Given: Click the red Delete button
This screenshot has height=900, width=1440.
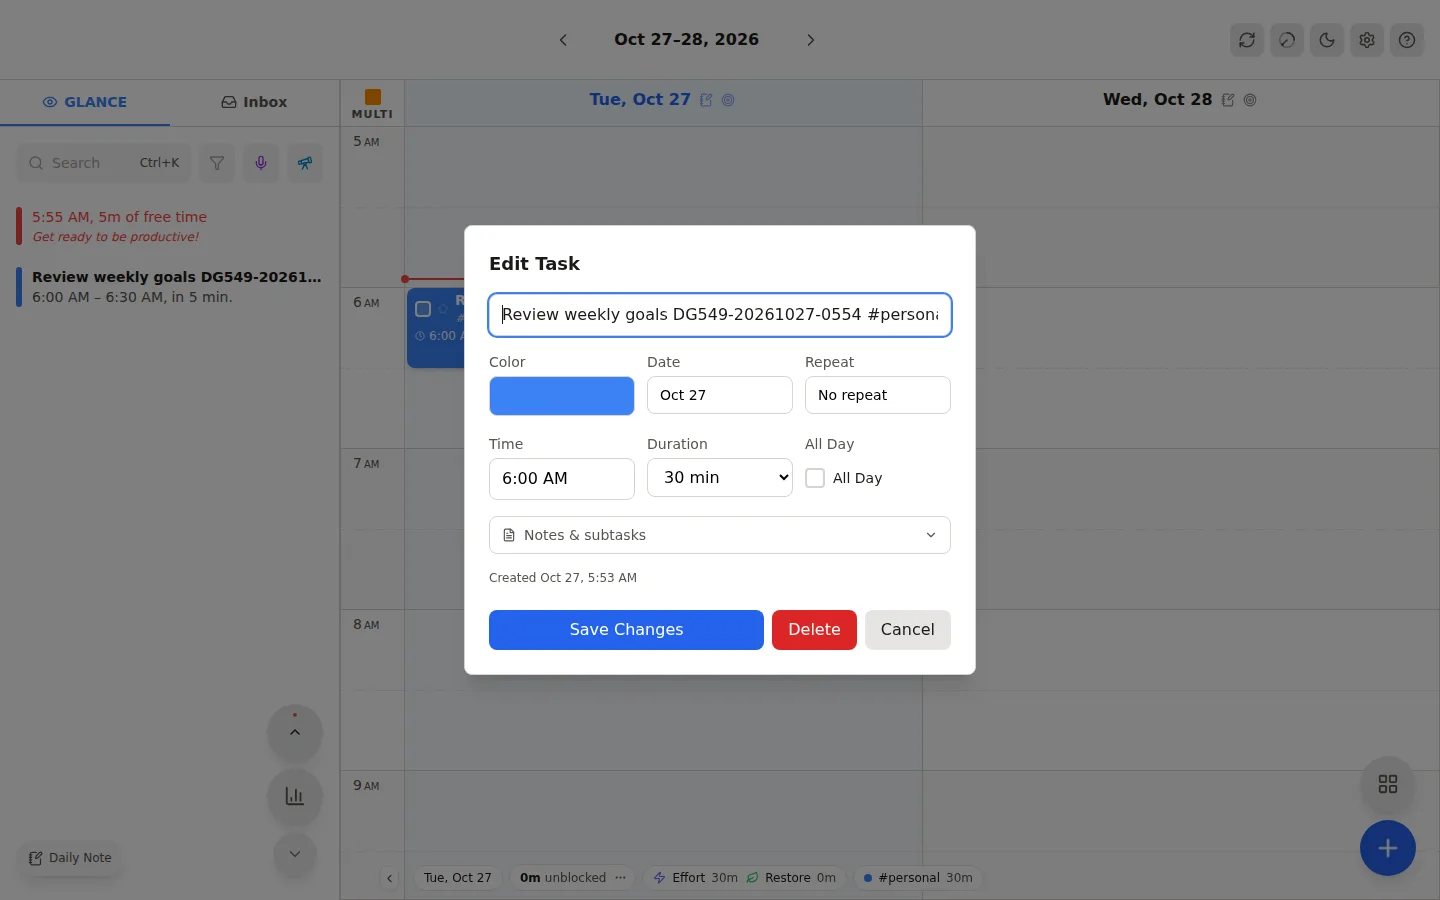Looking at the screenshot, I should (814, 630).
